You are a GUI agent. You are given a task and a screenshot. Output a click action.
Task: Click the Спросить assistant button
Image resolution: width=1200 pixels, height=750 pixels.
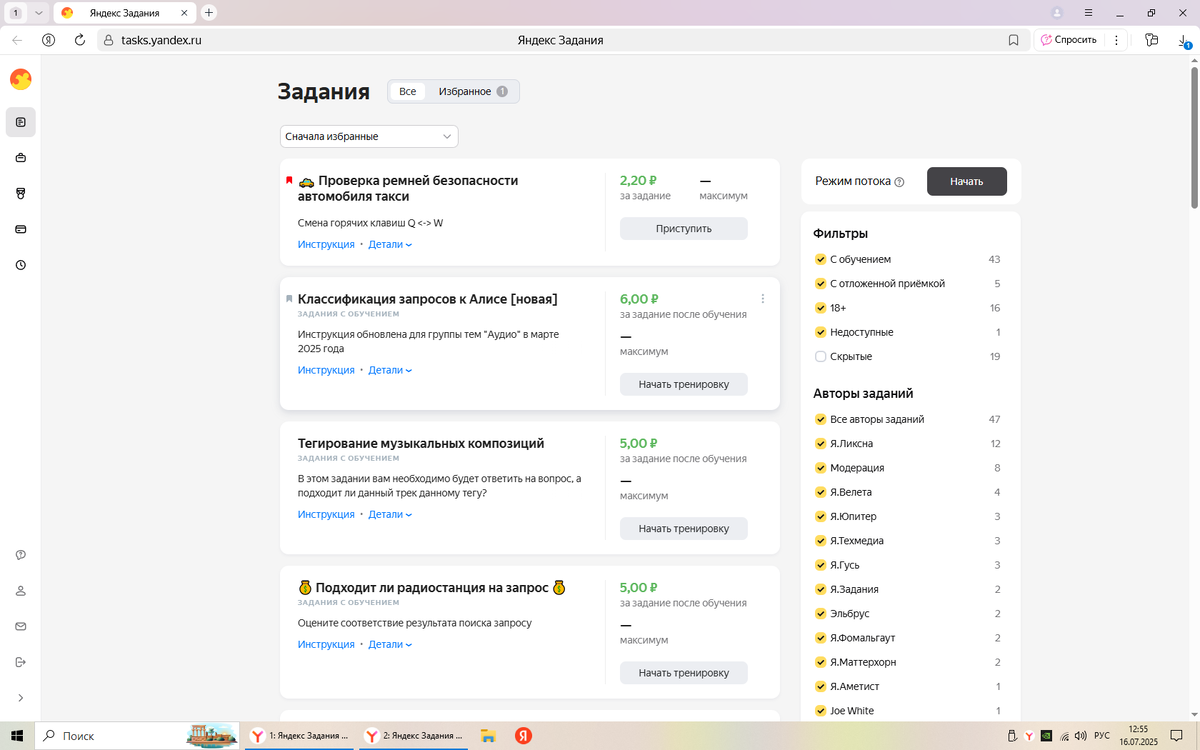pyautogui.click(x=1068, y=40)
